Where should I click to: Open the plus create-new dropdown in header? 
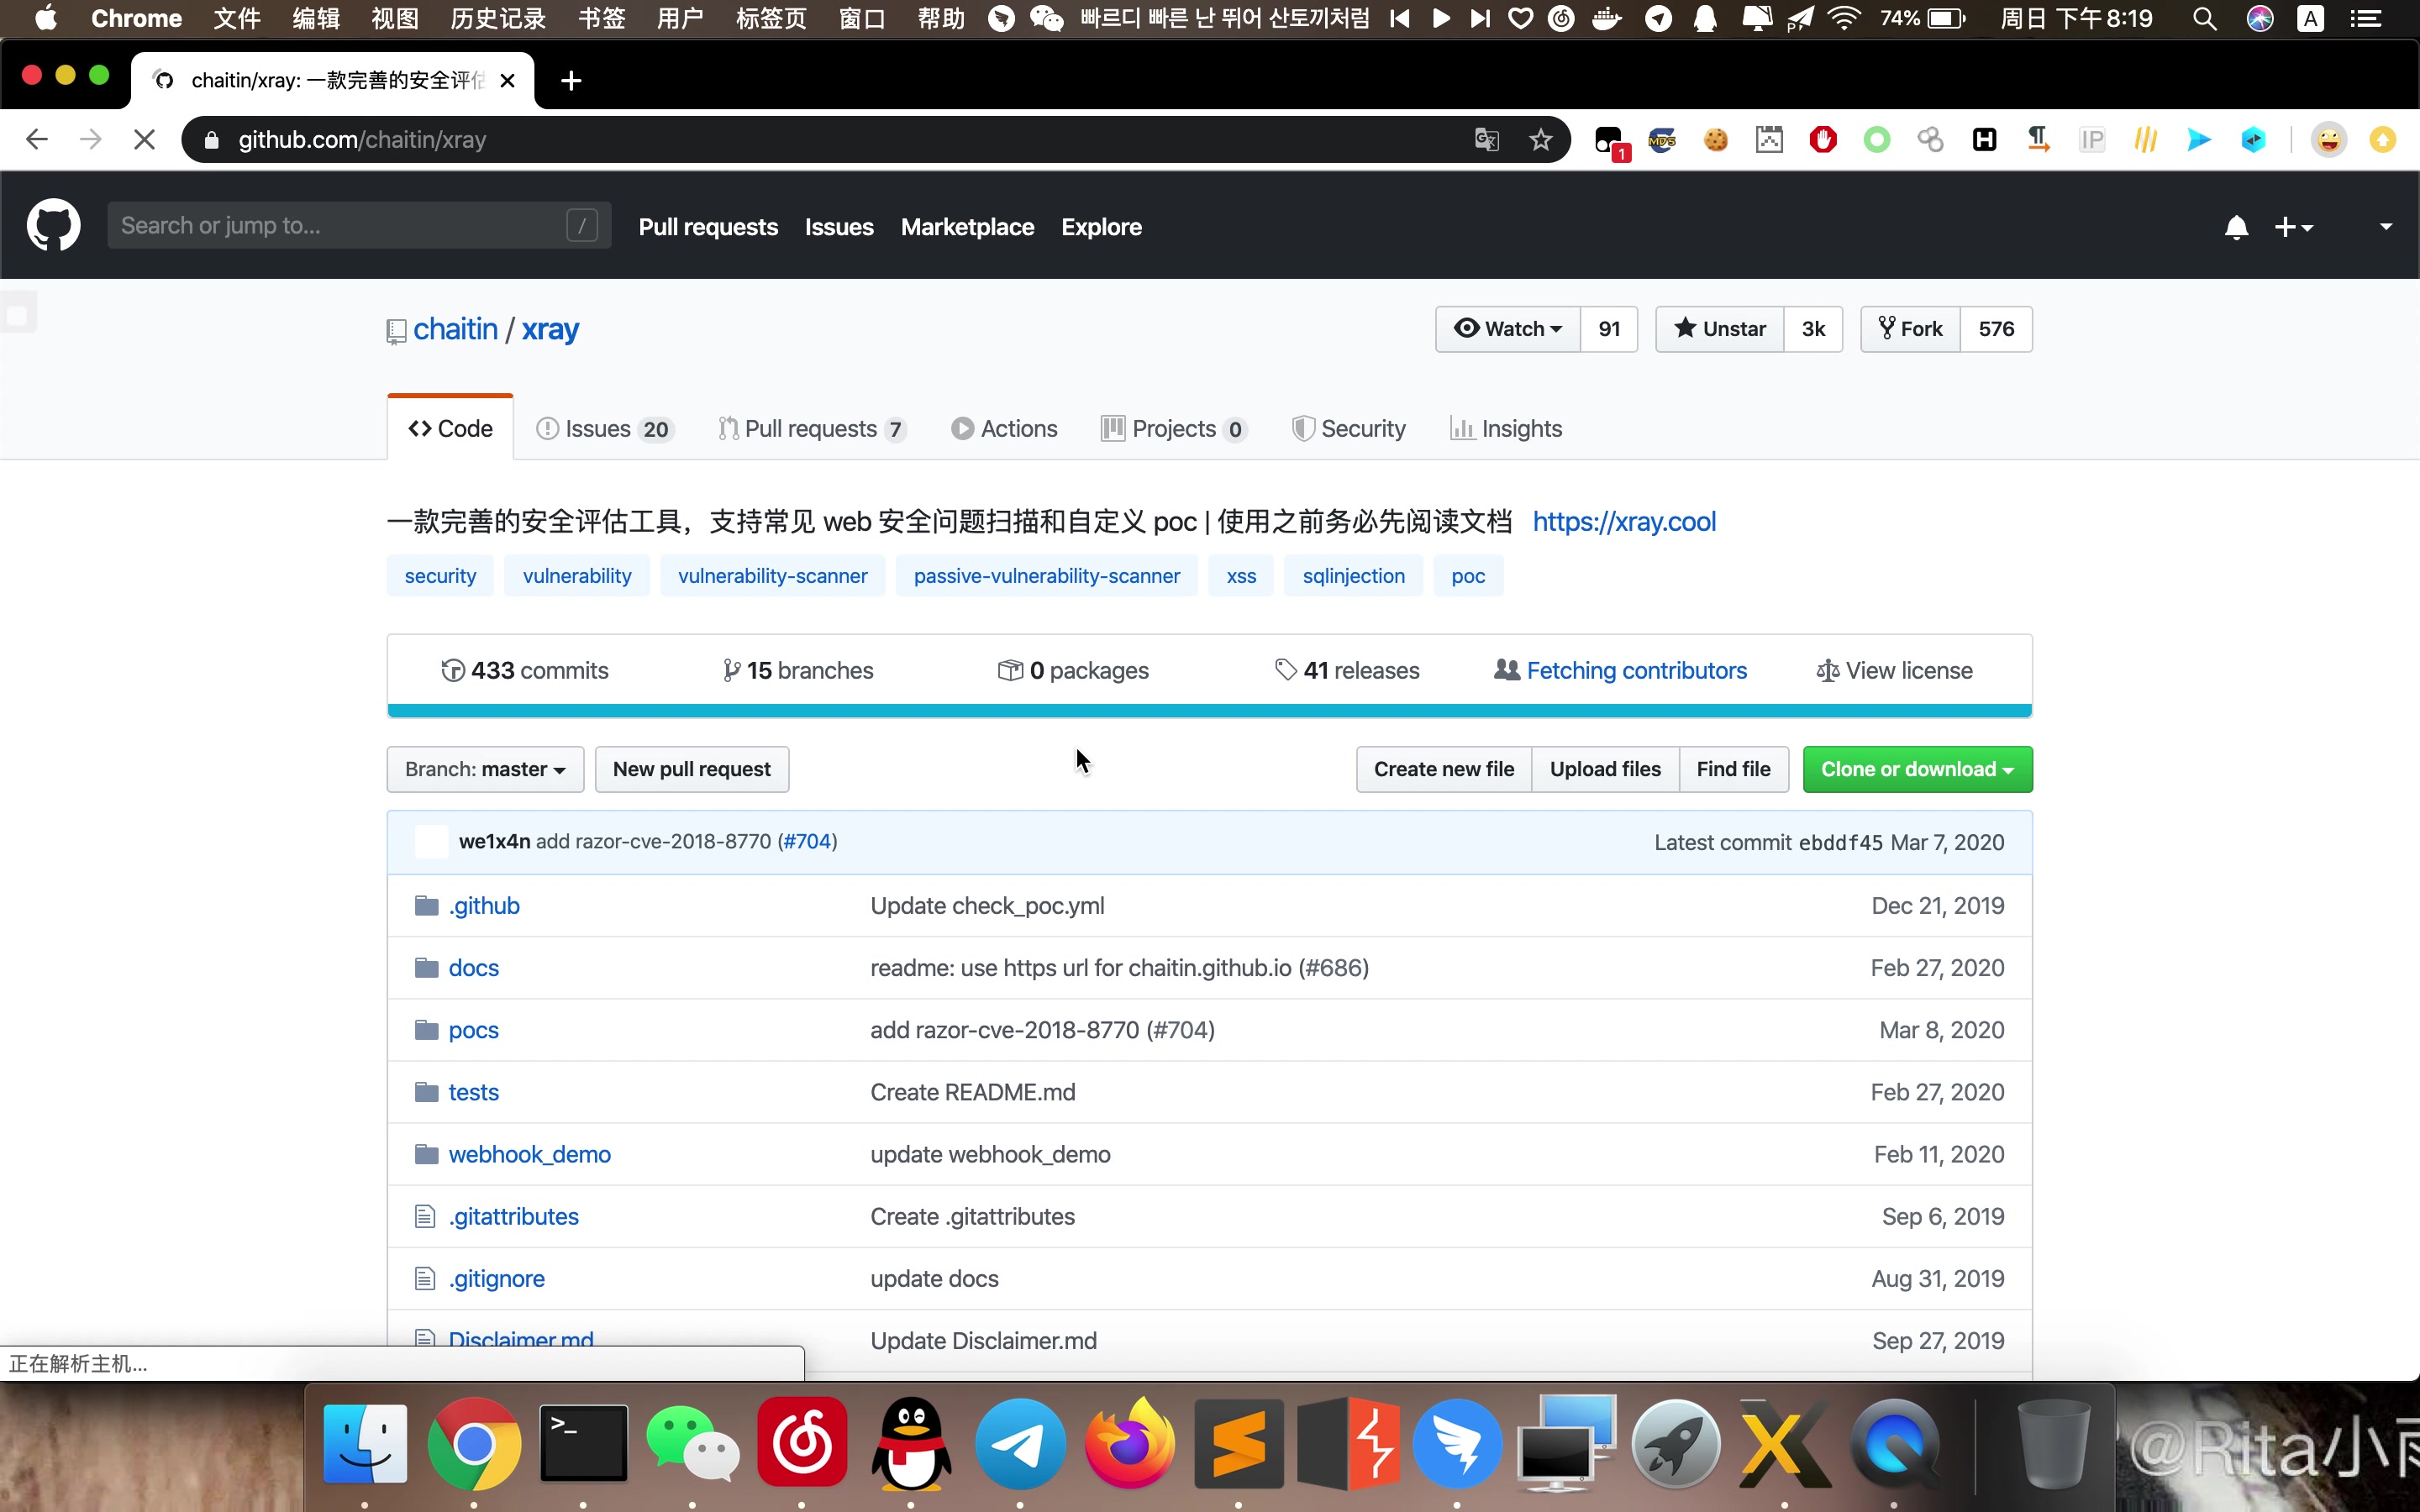(2293, 227)
